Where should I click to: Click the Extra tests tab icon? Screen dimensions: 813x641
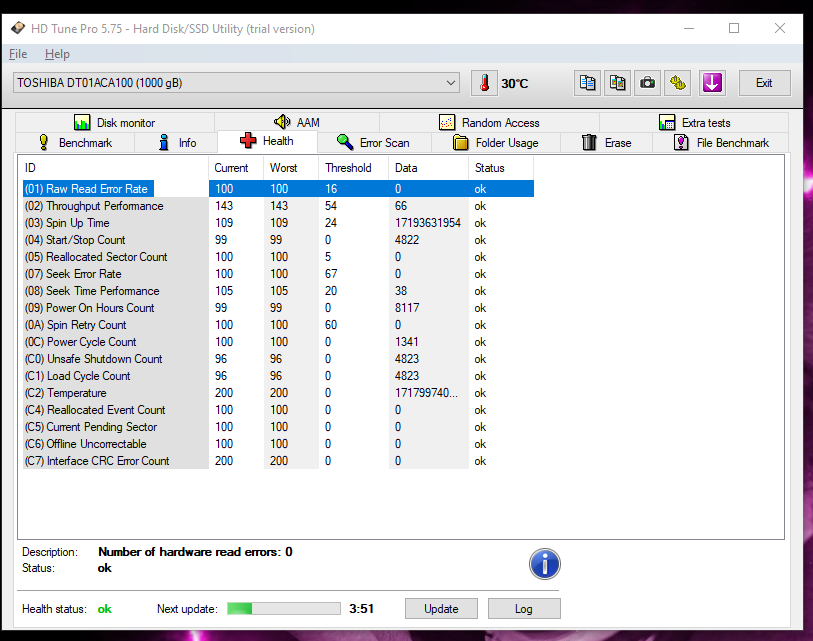tap(667, 122)
